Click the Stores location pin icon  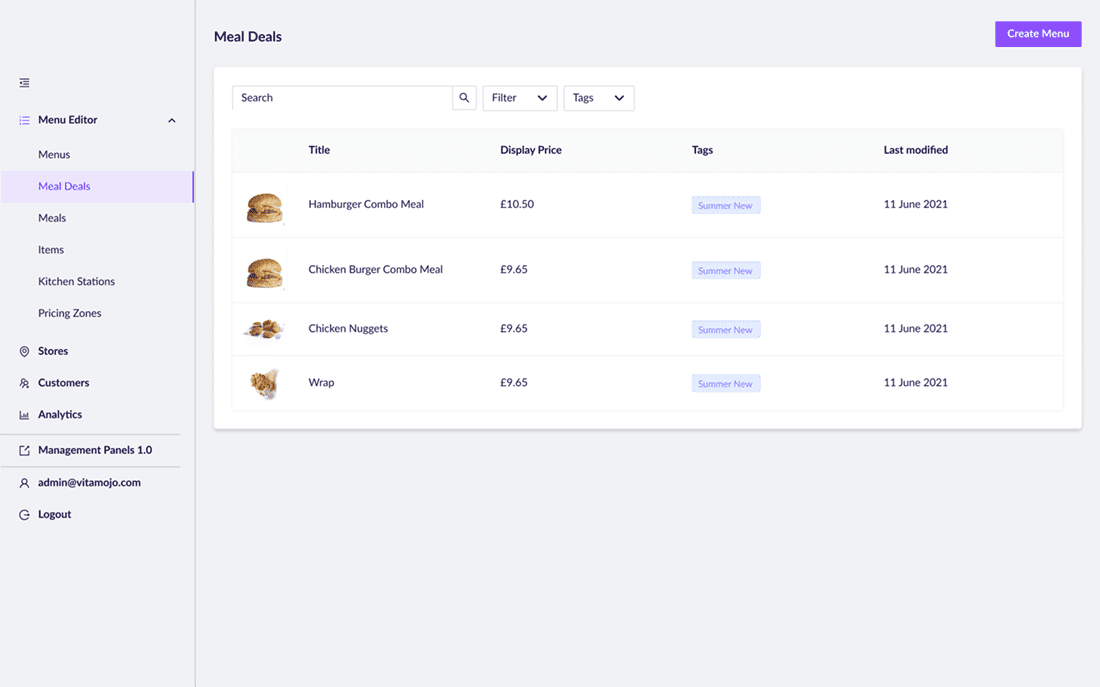[24, 352]
